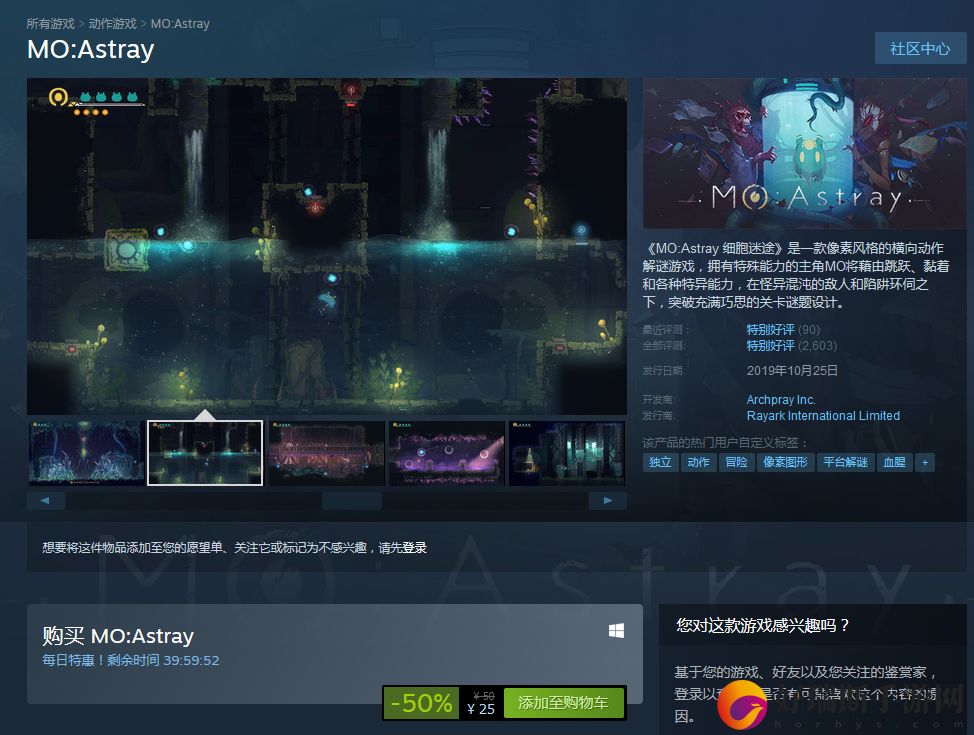Click the right arrow of thumbnail strip
The width and height of the screenshot is (974, 735).
608,501
